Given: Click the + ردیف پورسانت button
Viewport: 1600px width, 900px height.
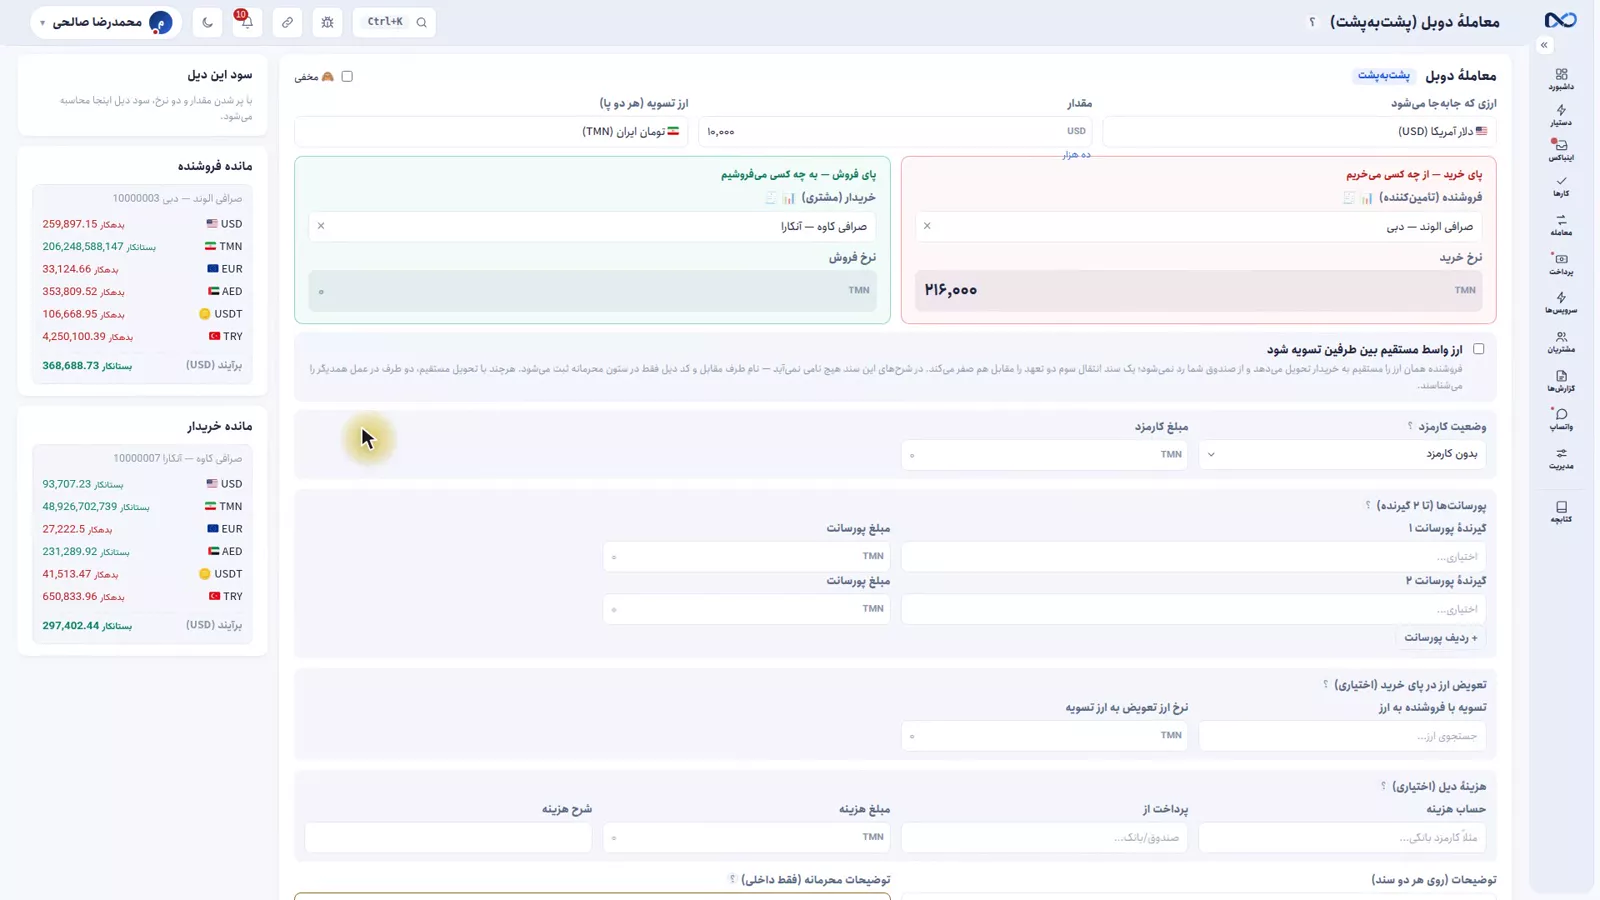Looking at the screenshot, I should (x=1440, y=637).
